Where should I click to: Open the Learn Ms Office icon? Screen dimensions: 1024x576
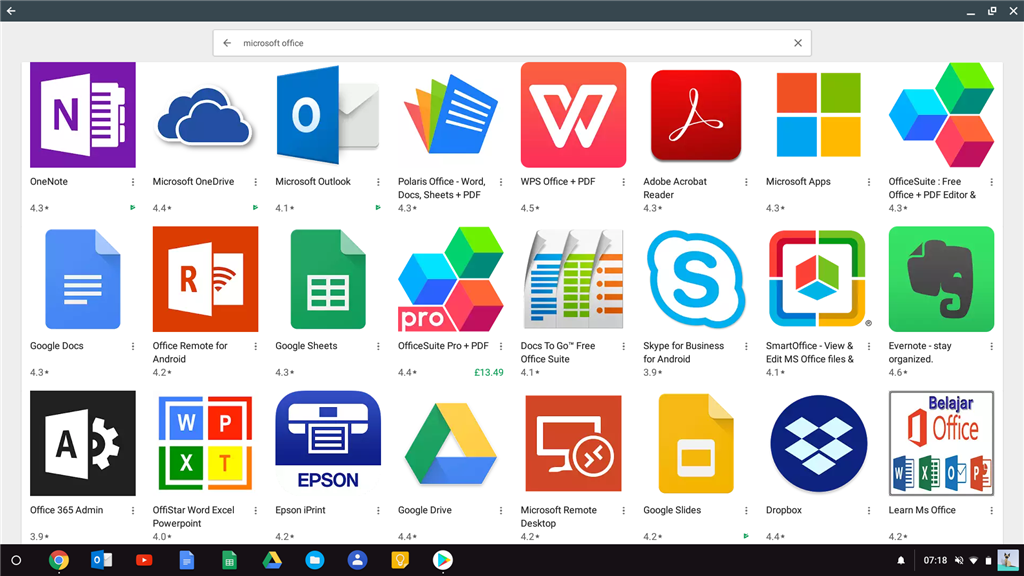[941, 443]
